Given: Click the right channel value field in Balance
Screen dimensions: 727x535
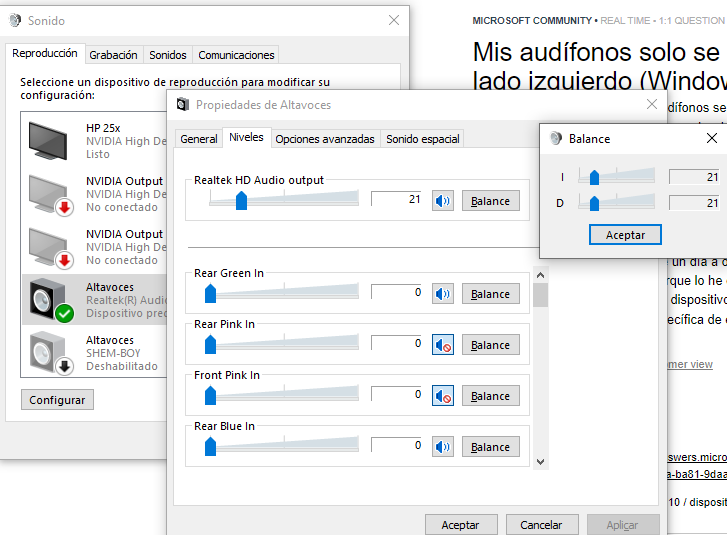Looking at the screenshot, I should coord(694,203).
